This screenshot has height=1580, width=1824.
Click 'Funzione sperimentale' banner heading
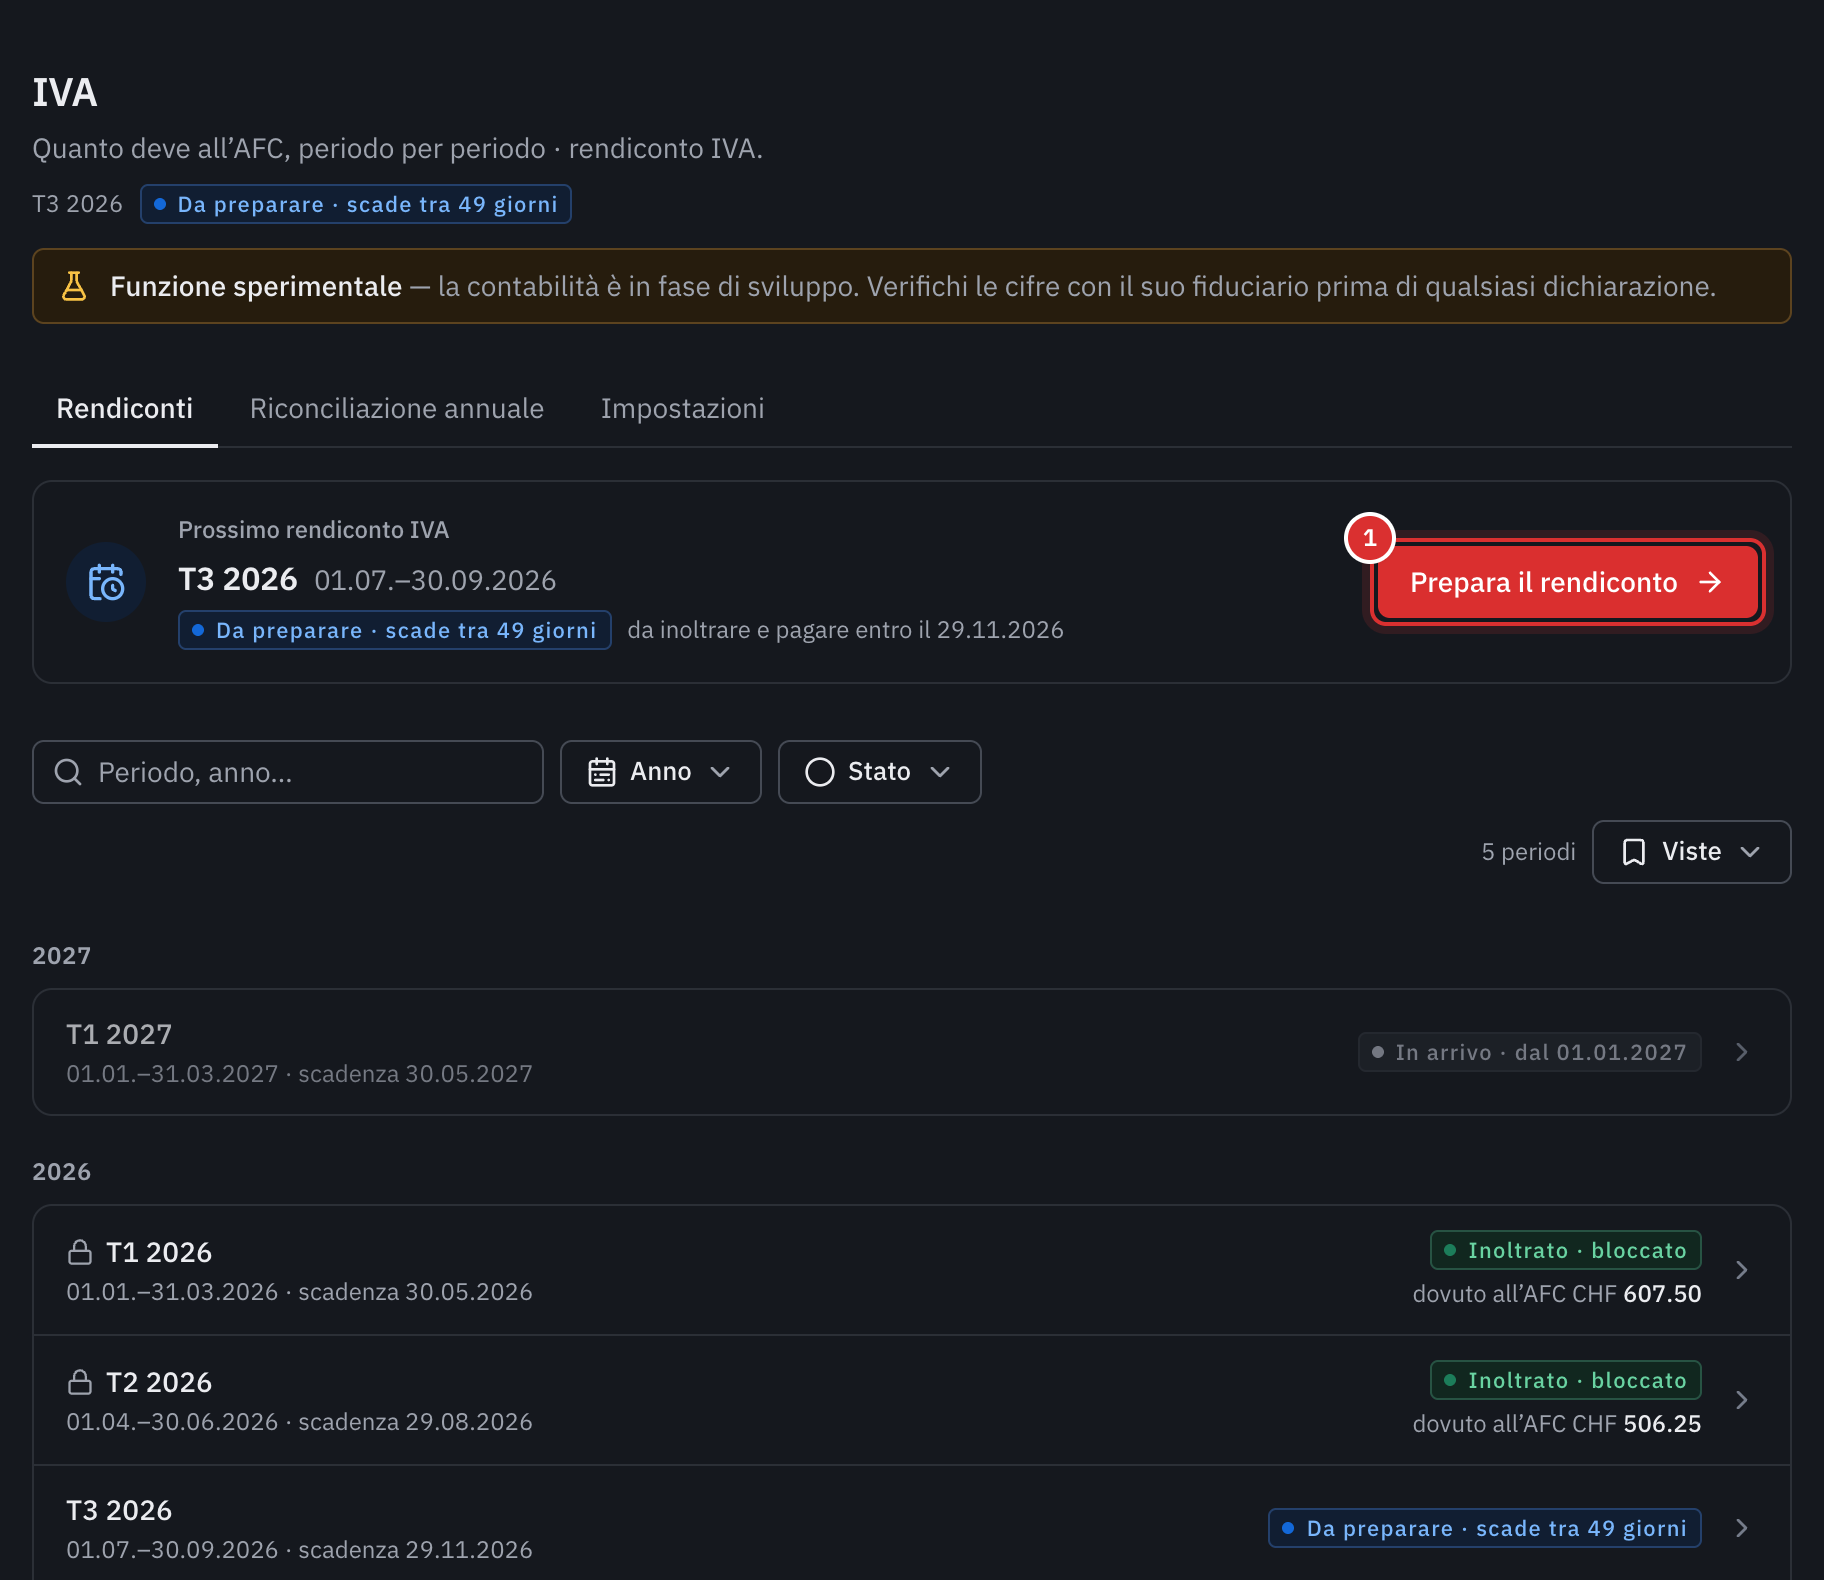pyautogui.click(x=256, y=286)
